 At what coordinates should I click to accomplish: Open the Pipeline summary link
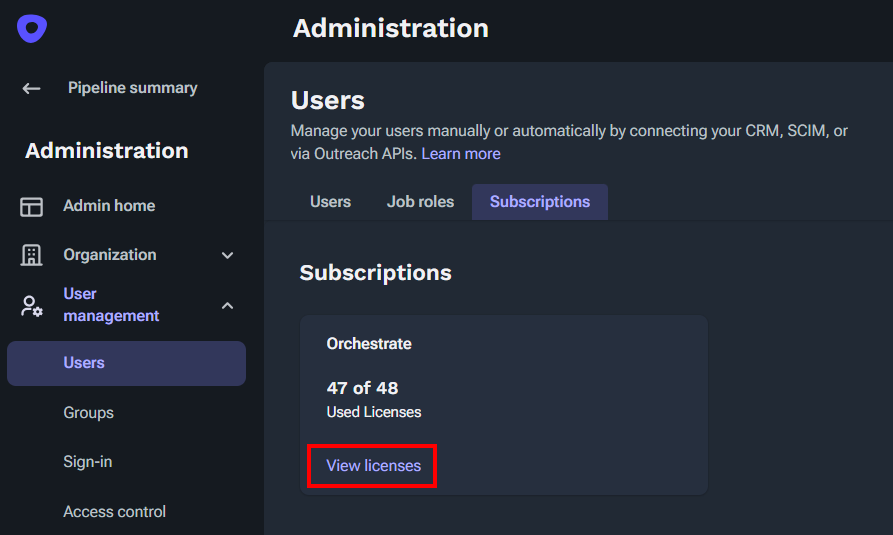[x=133, y=88]
